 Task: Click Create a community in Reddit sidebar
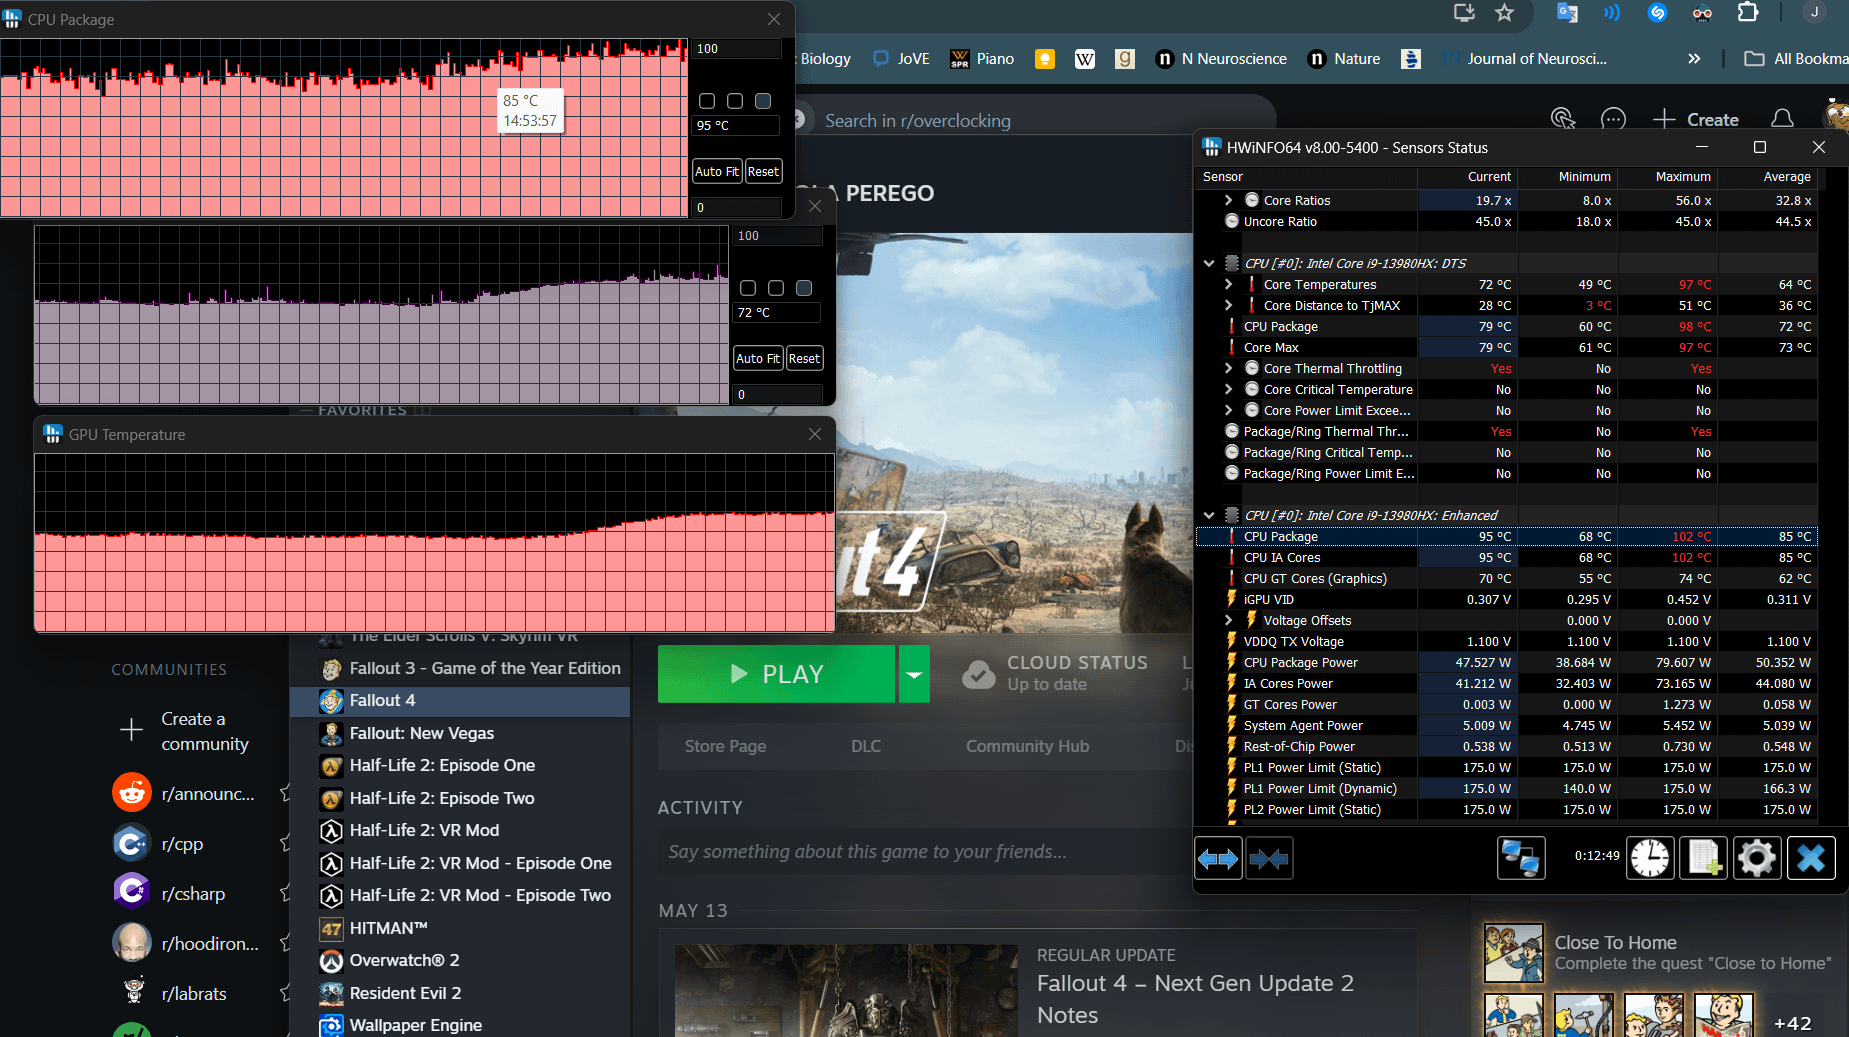185,731
